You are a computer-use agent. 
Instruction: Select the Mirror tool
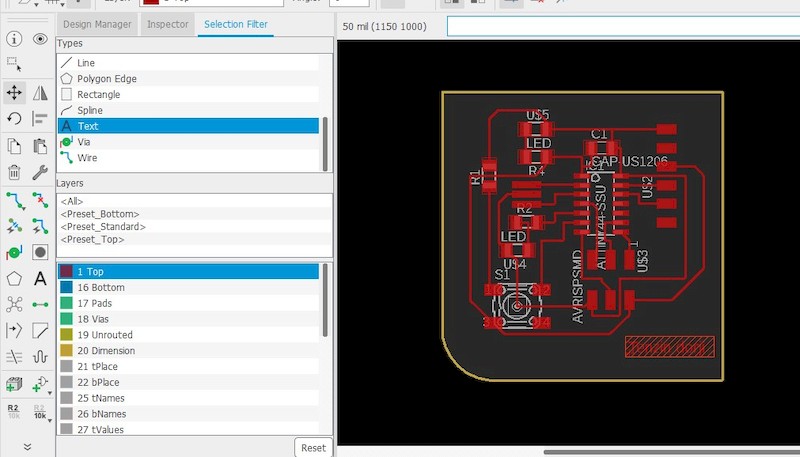(40, 92)
